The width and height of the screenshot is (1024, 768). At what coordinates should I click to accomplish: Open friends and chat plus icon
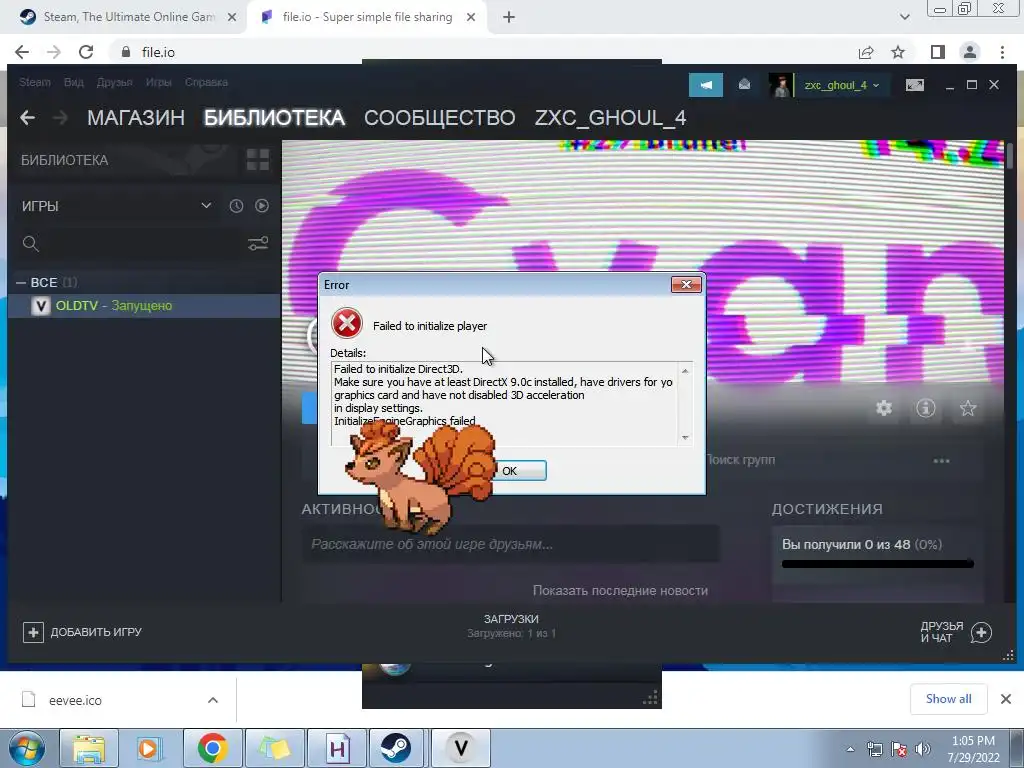[982, 632]
